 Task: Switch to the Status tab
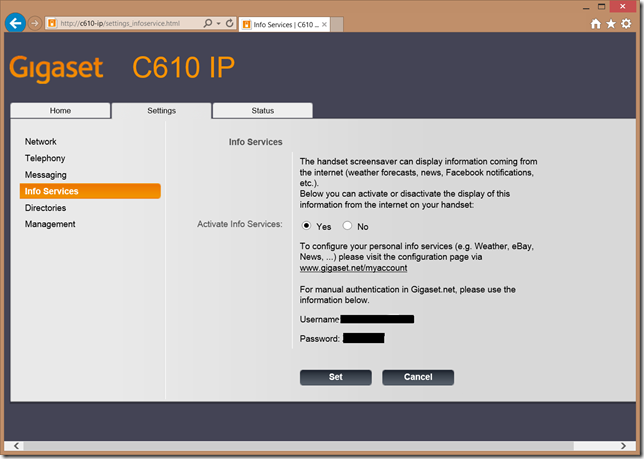262,110
